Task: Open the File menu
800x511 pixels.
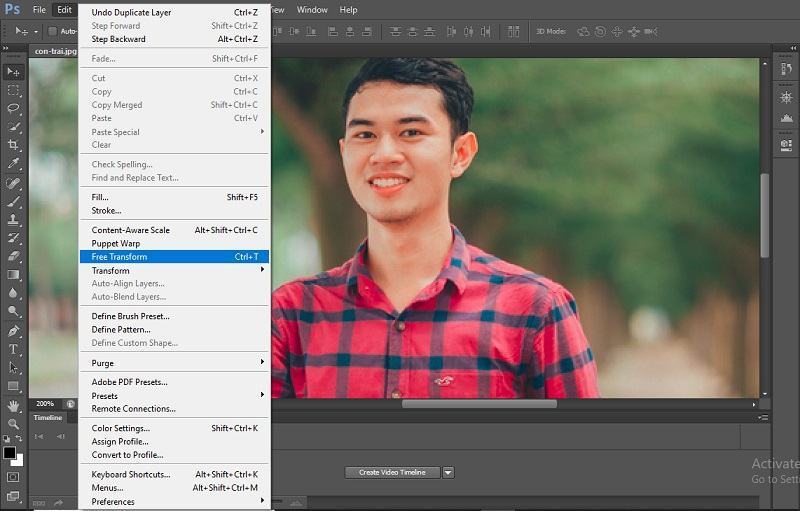Action: tap(39, 10)
